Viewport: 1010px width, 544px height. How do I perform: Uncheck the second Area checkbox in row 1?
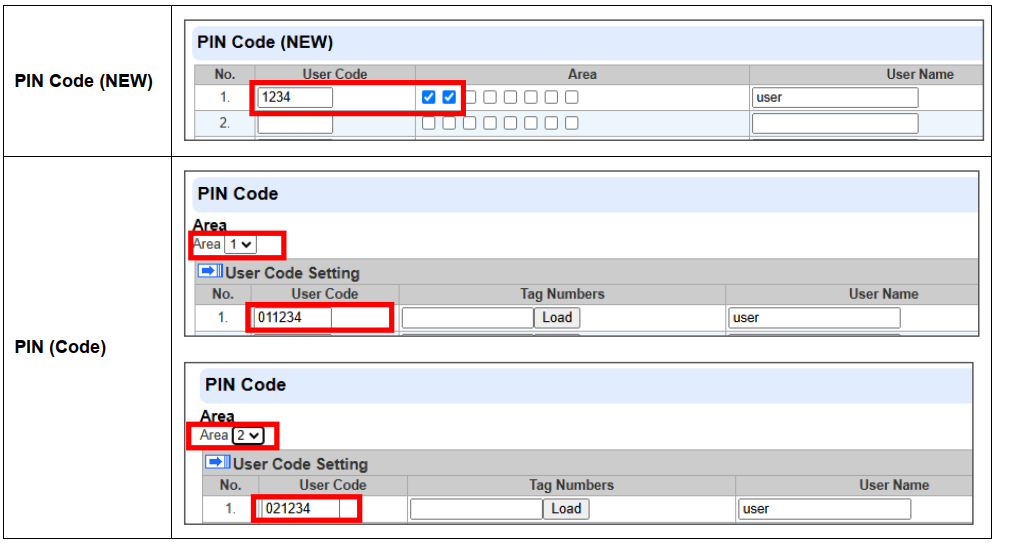(x=449, y=97)
